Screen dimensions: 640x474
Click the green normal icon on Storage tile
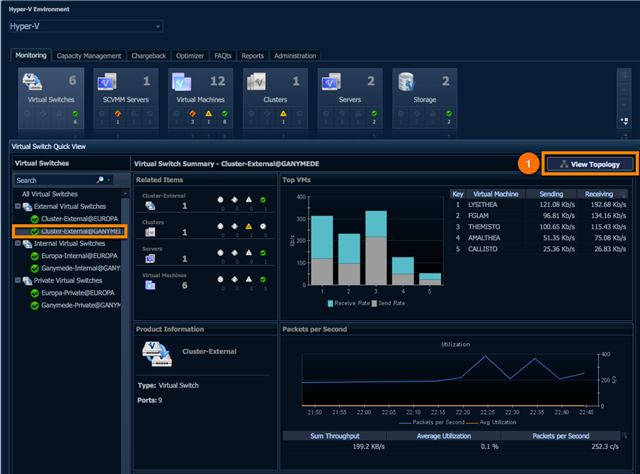pyautogui.click(x=449, y=113)
